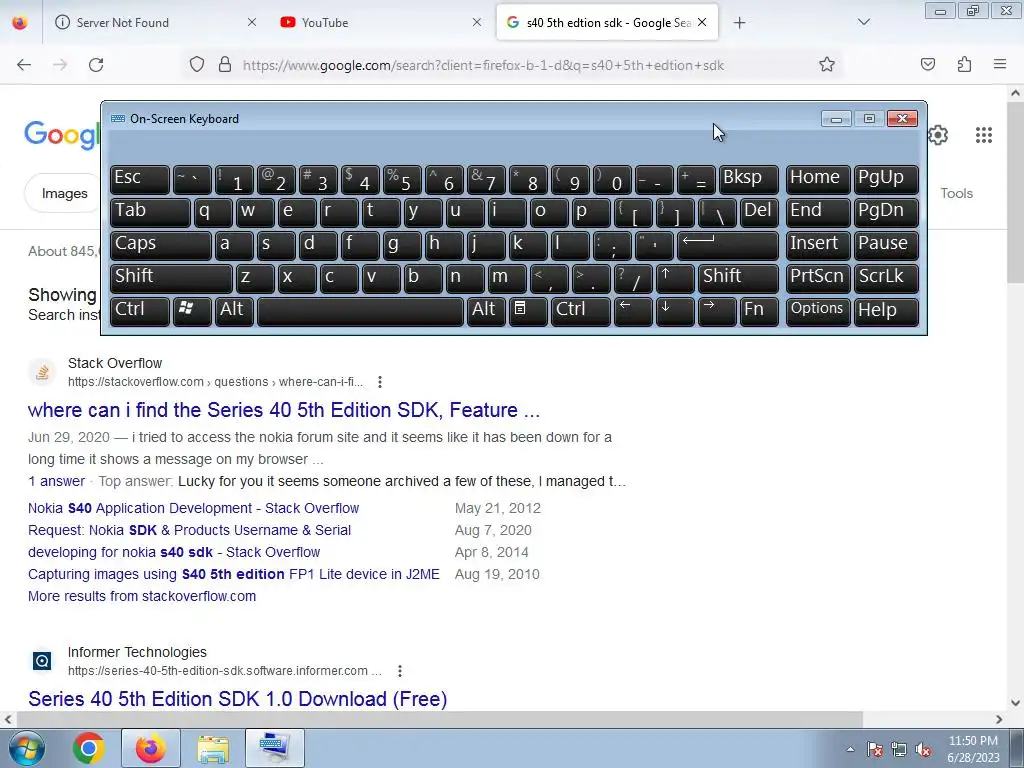This screenshot has height=768, width=1024.
Task: Open the Google search Tools
Action: coord(956,193)
